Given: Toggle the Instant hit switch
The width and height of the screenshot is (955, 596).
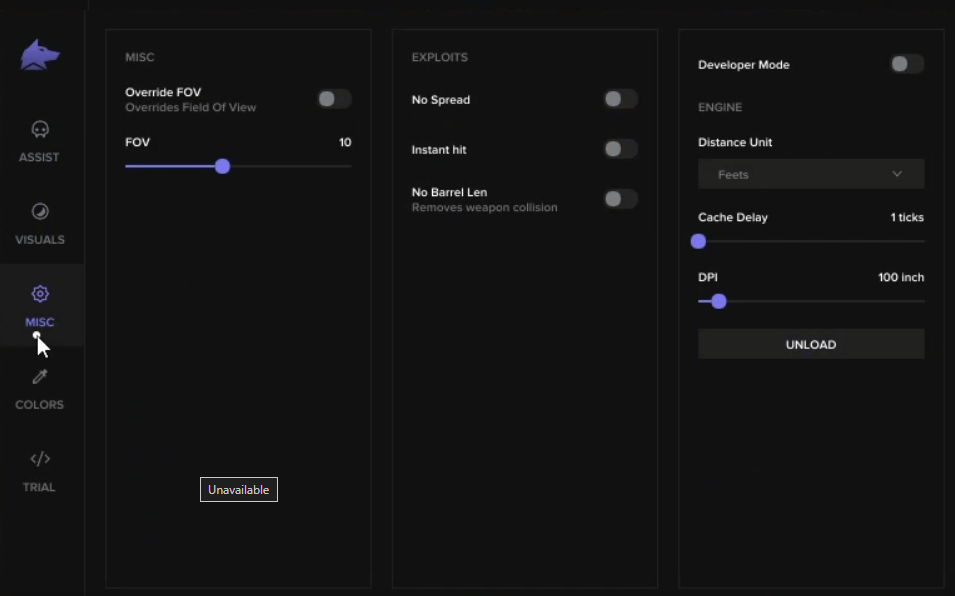Looking at the screenshot, I should pos(621,149).
